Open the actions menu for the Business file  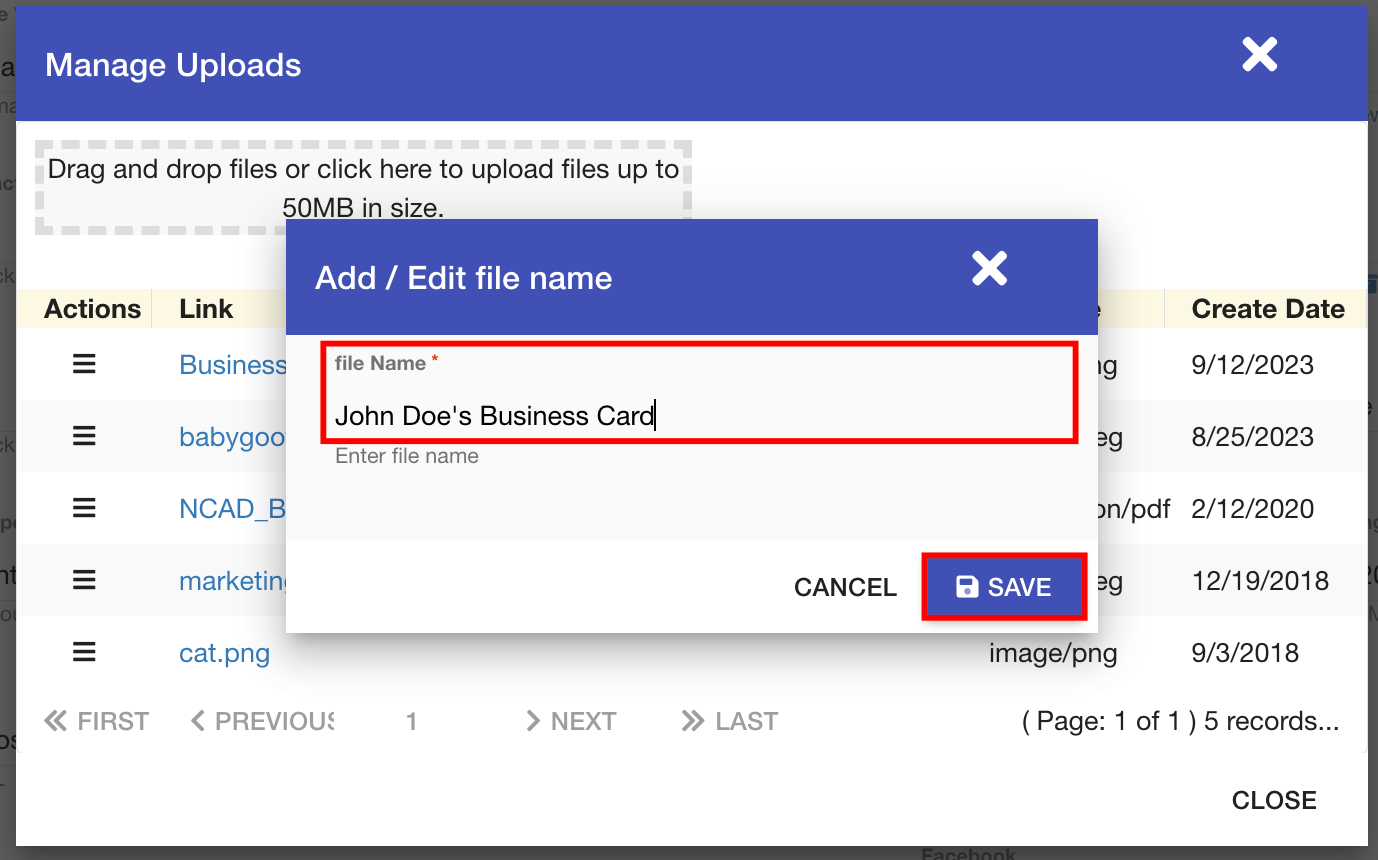pyautogui.click(x=84, y=364)
